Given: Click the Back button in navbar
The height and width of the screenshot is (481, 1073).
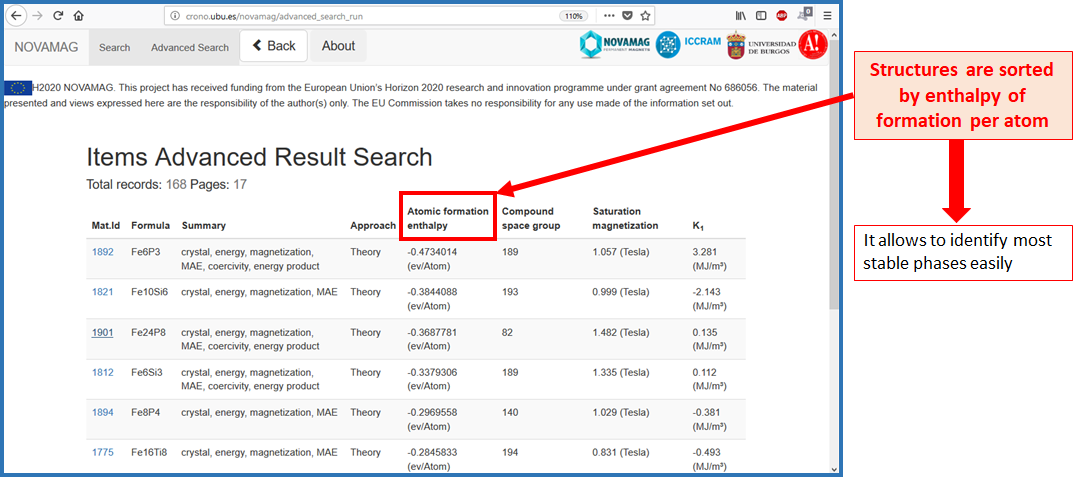Looking at the screenshot, I should point(274,47).
